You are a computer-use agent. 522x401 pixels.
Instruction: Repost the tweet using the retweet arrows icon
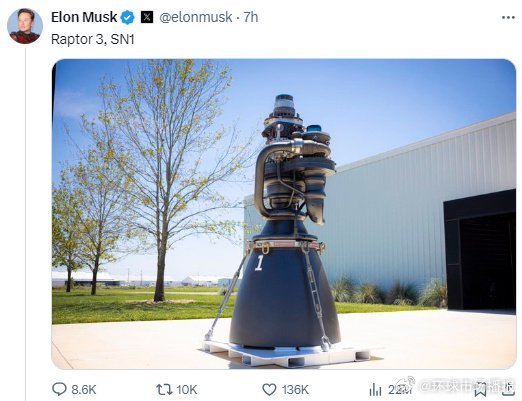tap(164, 389)
